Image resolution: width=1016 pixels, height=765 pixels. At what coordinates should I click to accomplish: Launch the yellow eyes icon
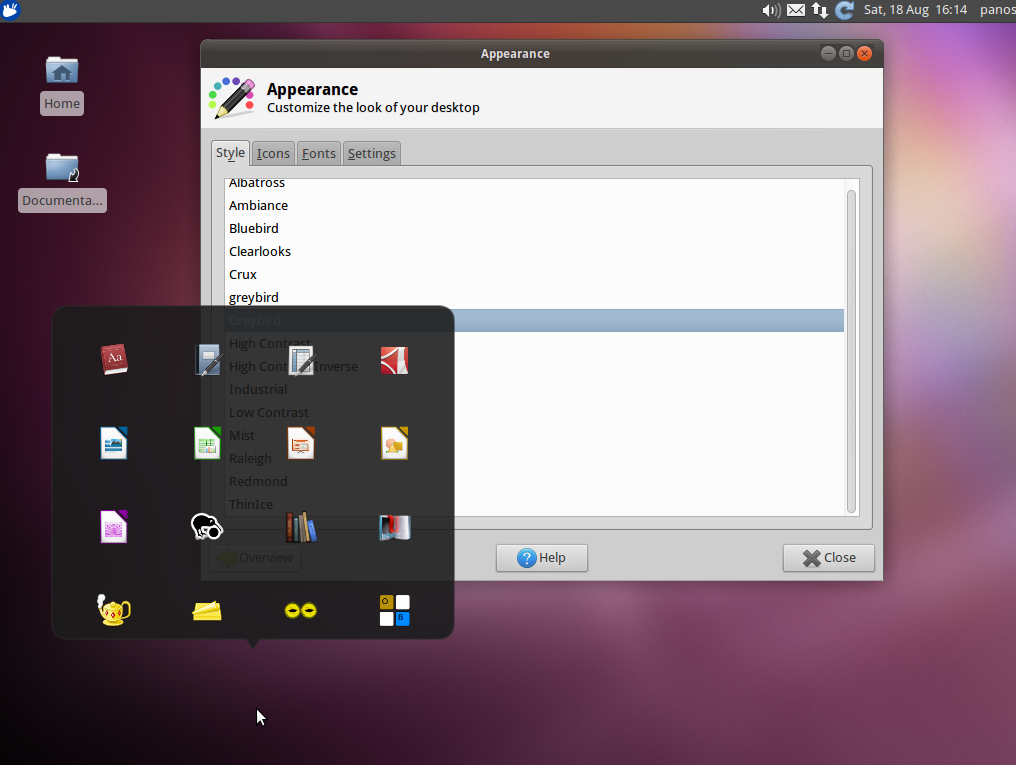(301, 610)
